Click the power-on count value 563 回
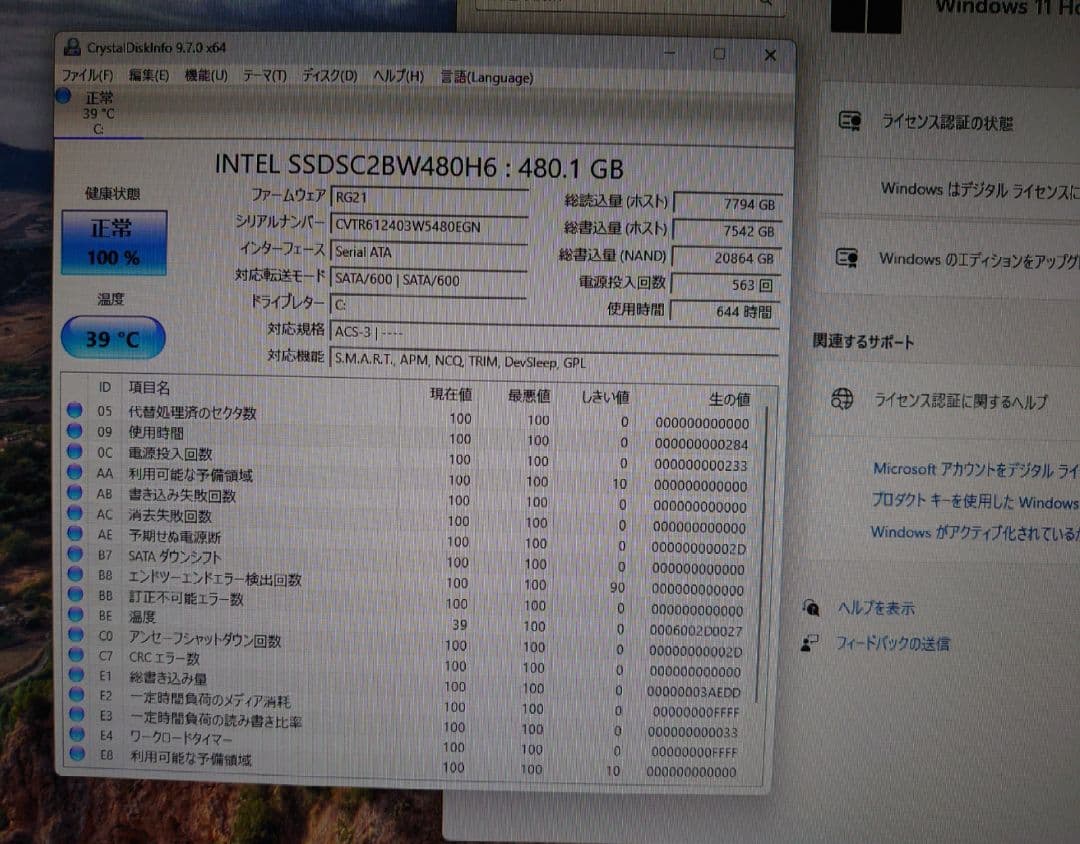Image resolution: width=1080 pixels, height=844 pixels. (x=725, y=285)
